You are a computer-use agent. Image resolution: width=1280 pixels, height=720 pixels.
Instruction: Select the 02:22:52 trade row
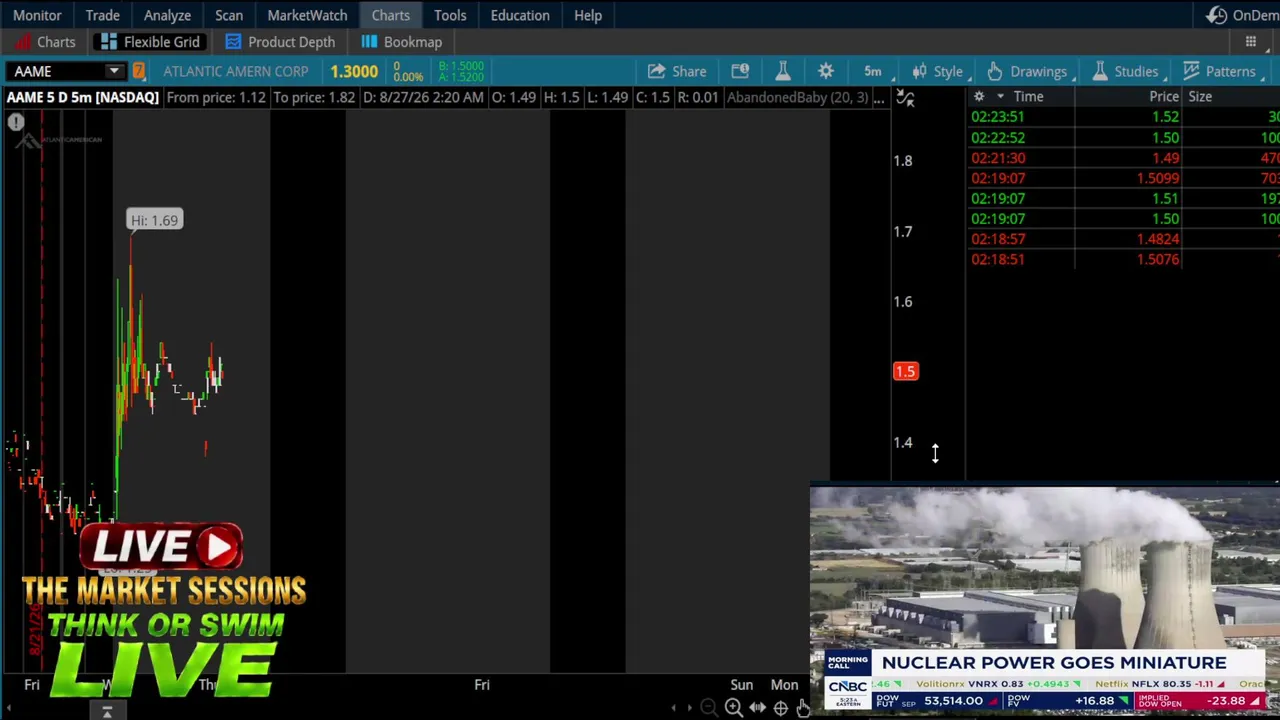tap(1124, 138)
